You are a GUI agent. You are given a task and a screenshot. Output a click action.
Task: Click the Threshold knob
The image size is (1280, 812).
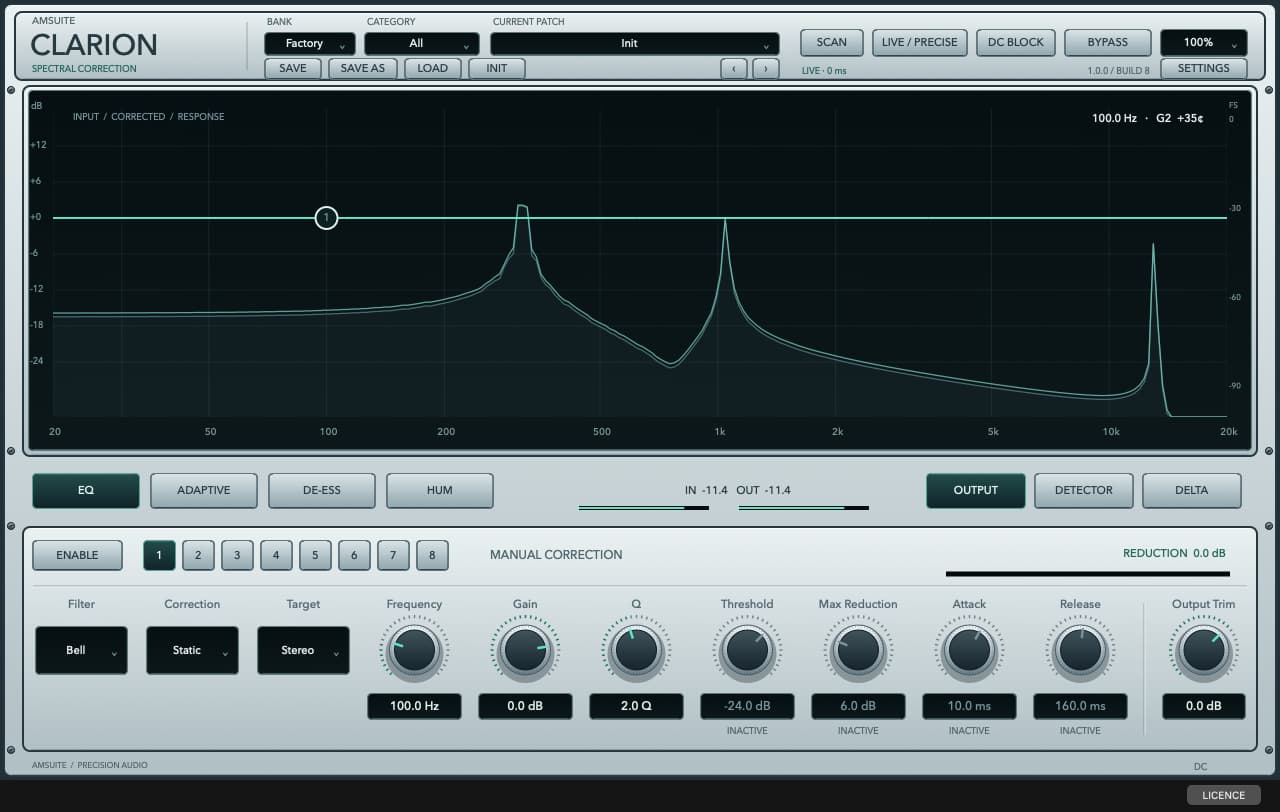click(748, 650)
